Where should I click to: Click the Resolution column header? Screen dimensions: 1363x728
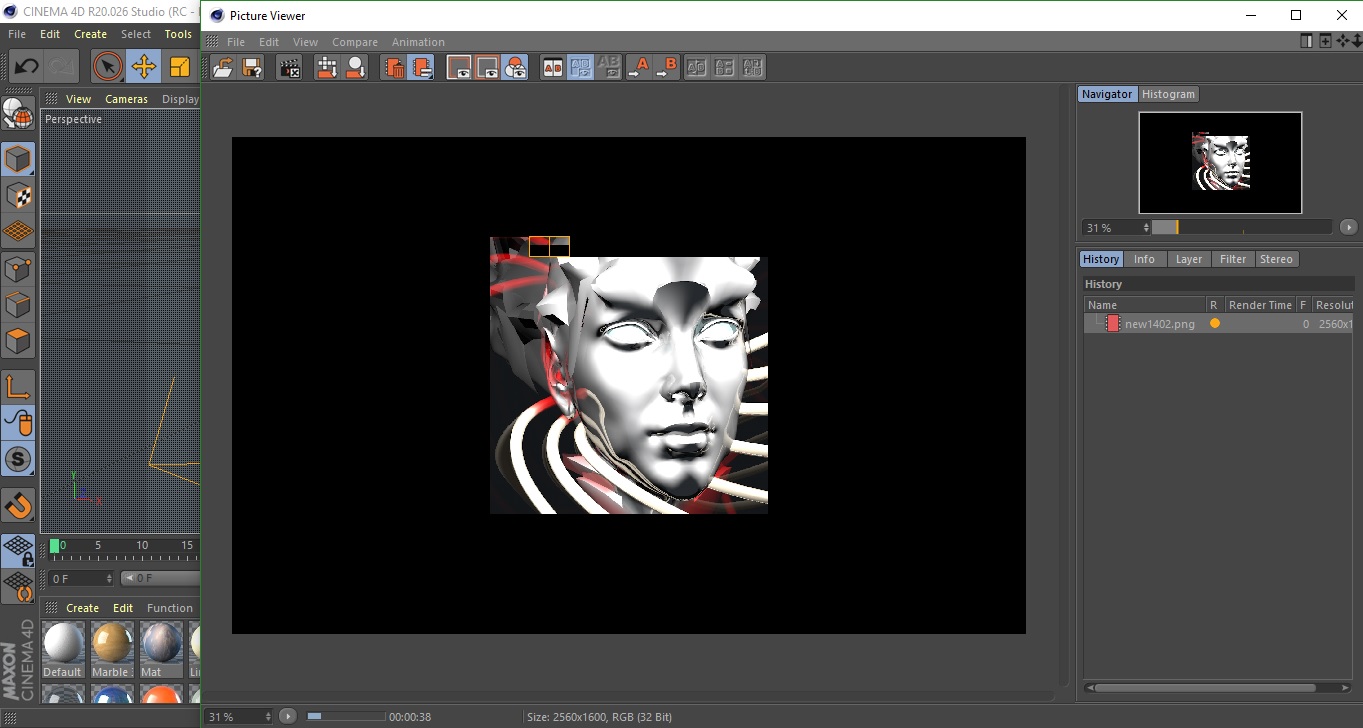pos(1334,305)
